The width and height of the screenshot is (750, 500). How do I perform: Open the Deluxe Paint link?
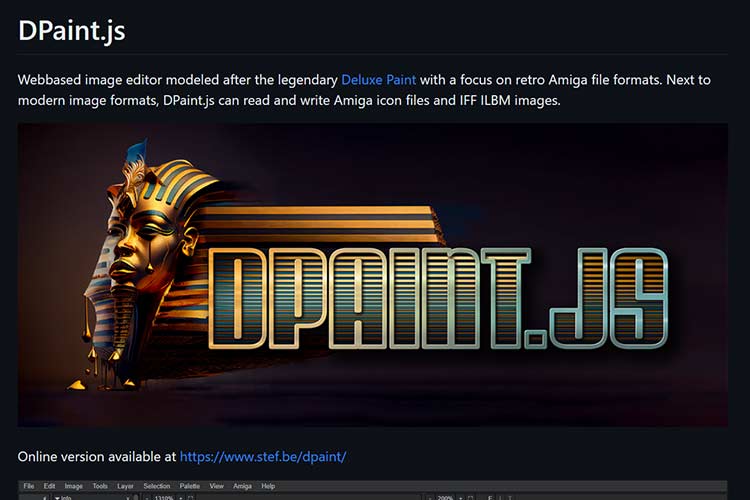pos(379,79)
